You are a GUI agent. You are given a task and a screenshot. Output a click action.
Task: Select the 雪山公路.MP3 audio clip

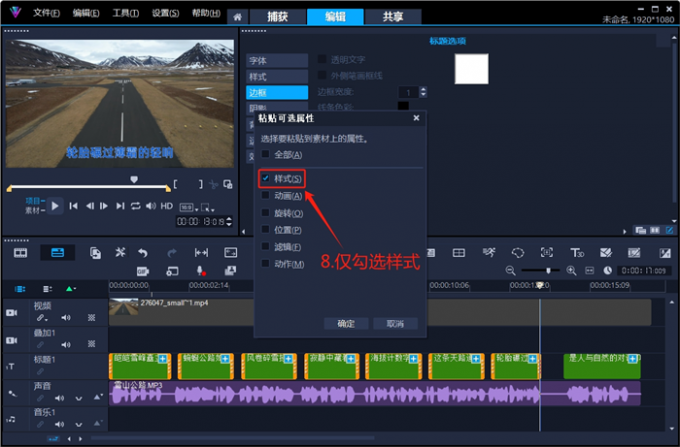(375, 393)
